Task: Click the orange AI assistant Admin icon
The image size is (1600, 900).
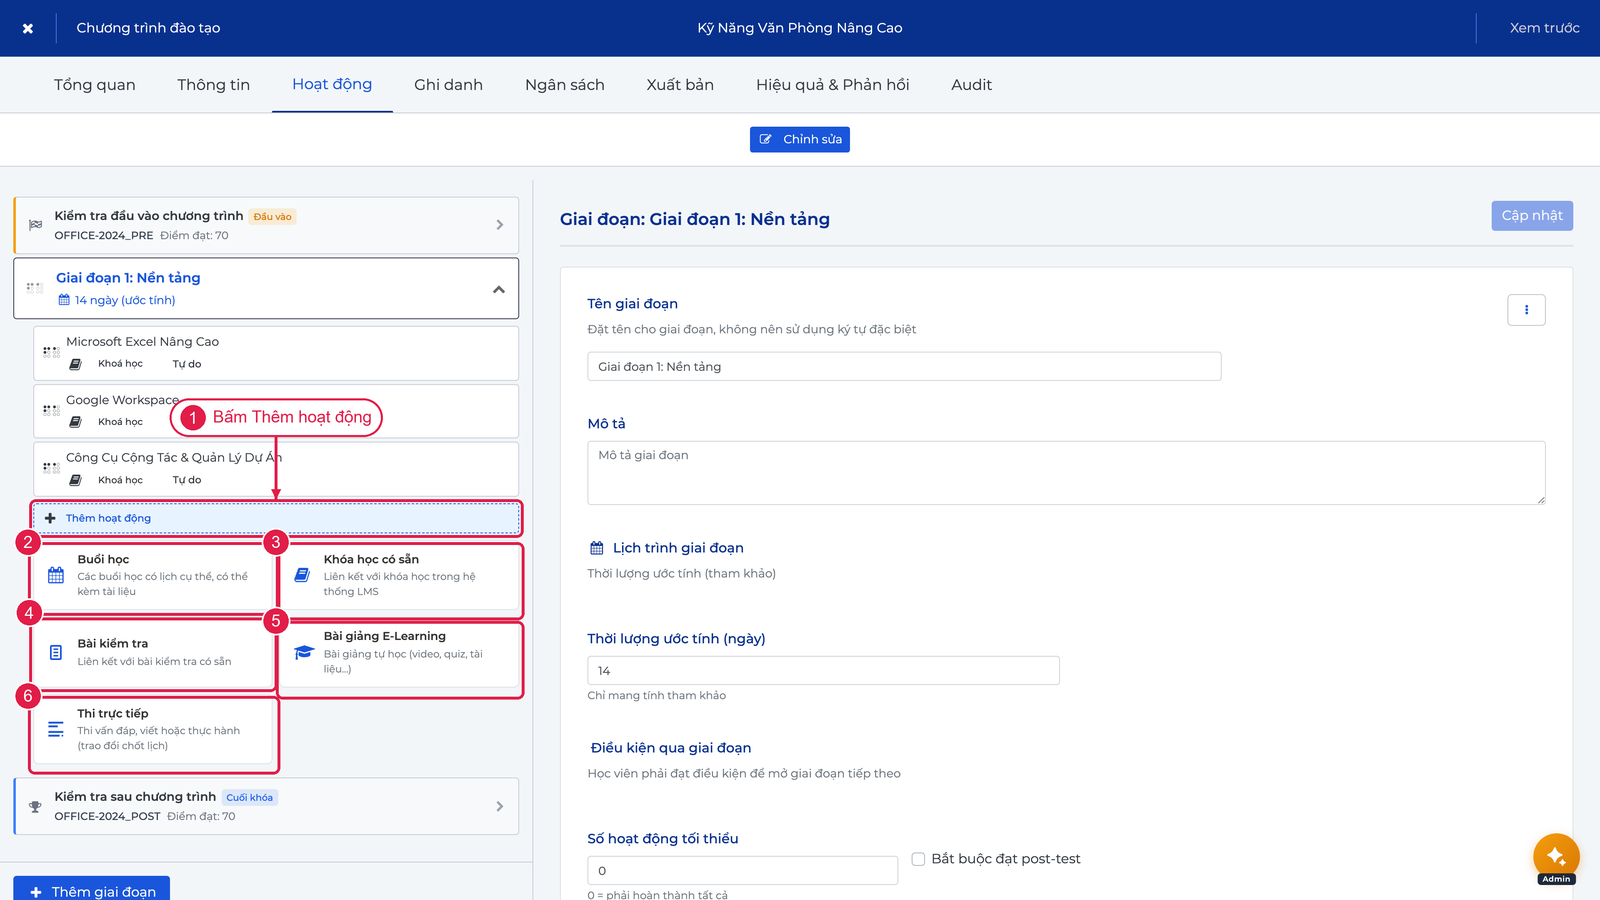Action: pyautogui.click(x=1556, y=856)
